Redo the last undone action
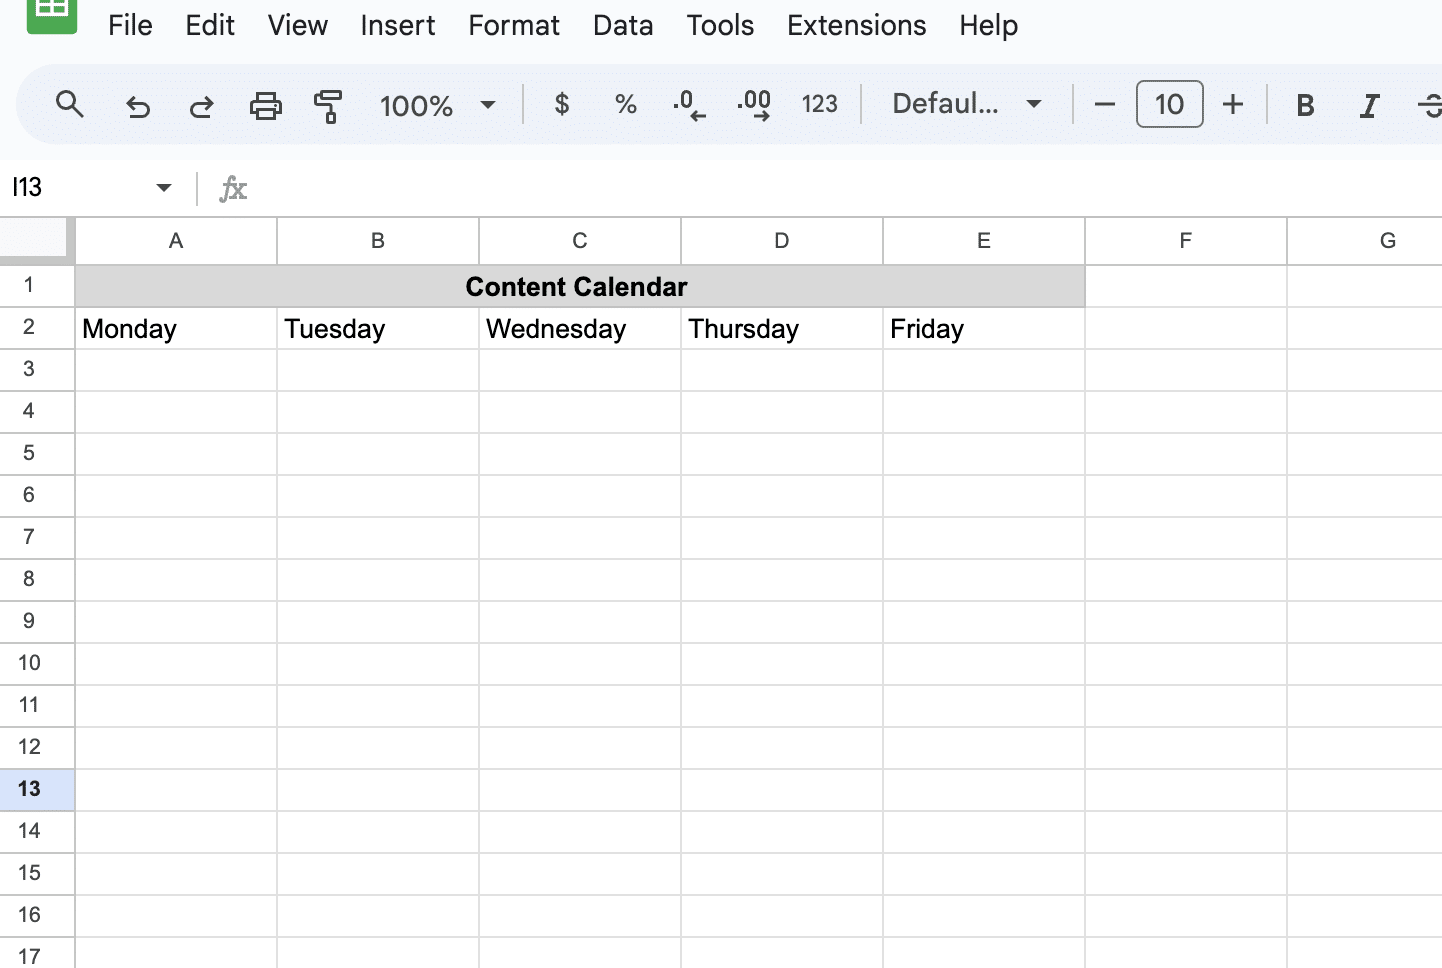This screenshot has height=968, width=1442. 202,105
